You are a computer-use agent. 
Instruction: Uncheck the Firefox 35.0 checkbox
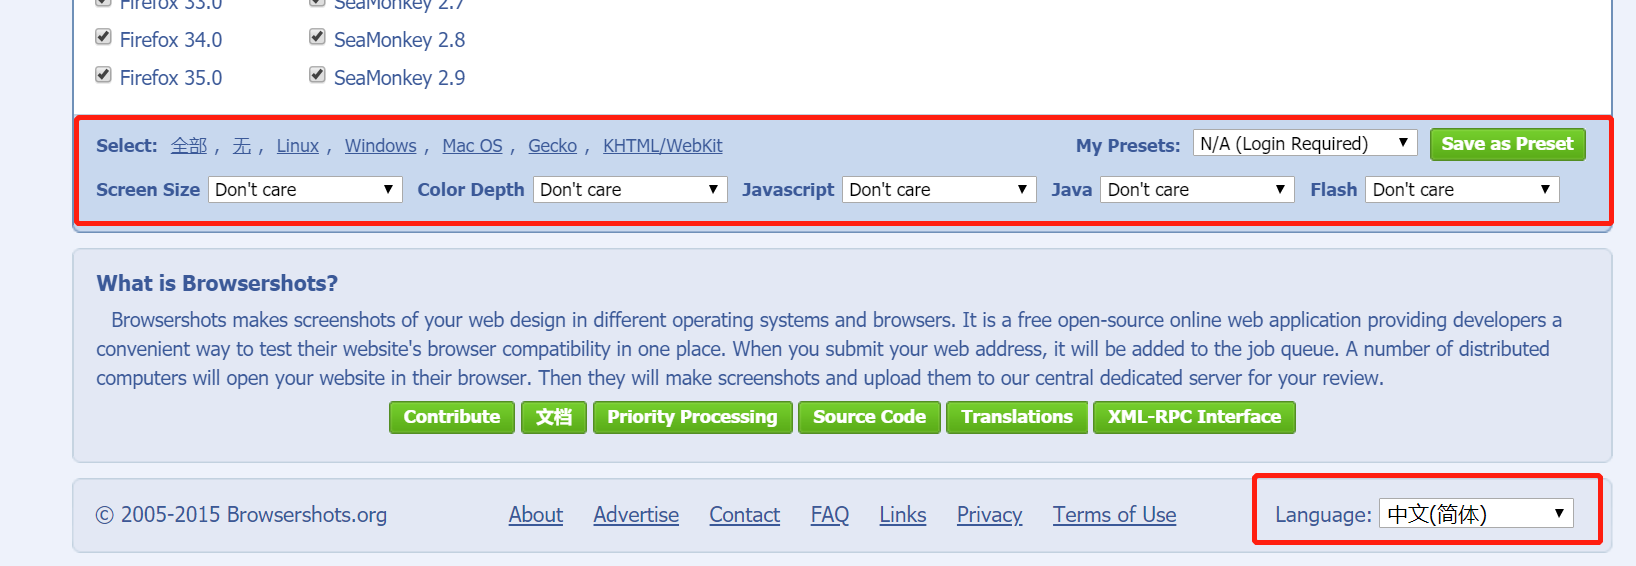[103, 75]
